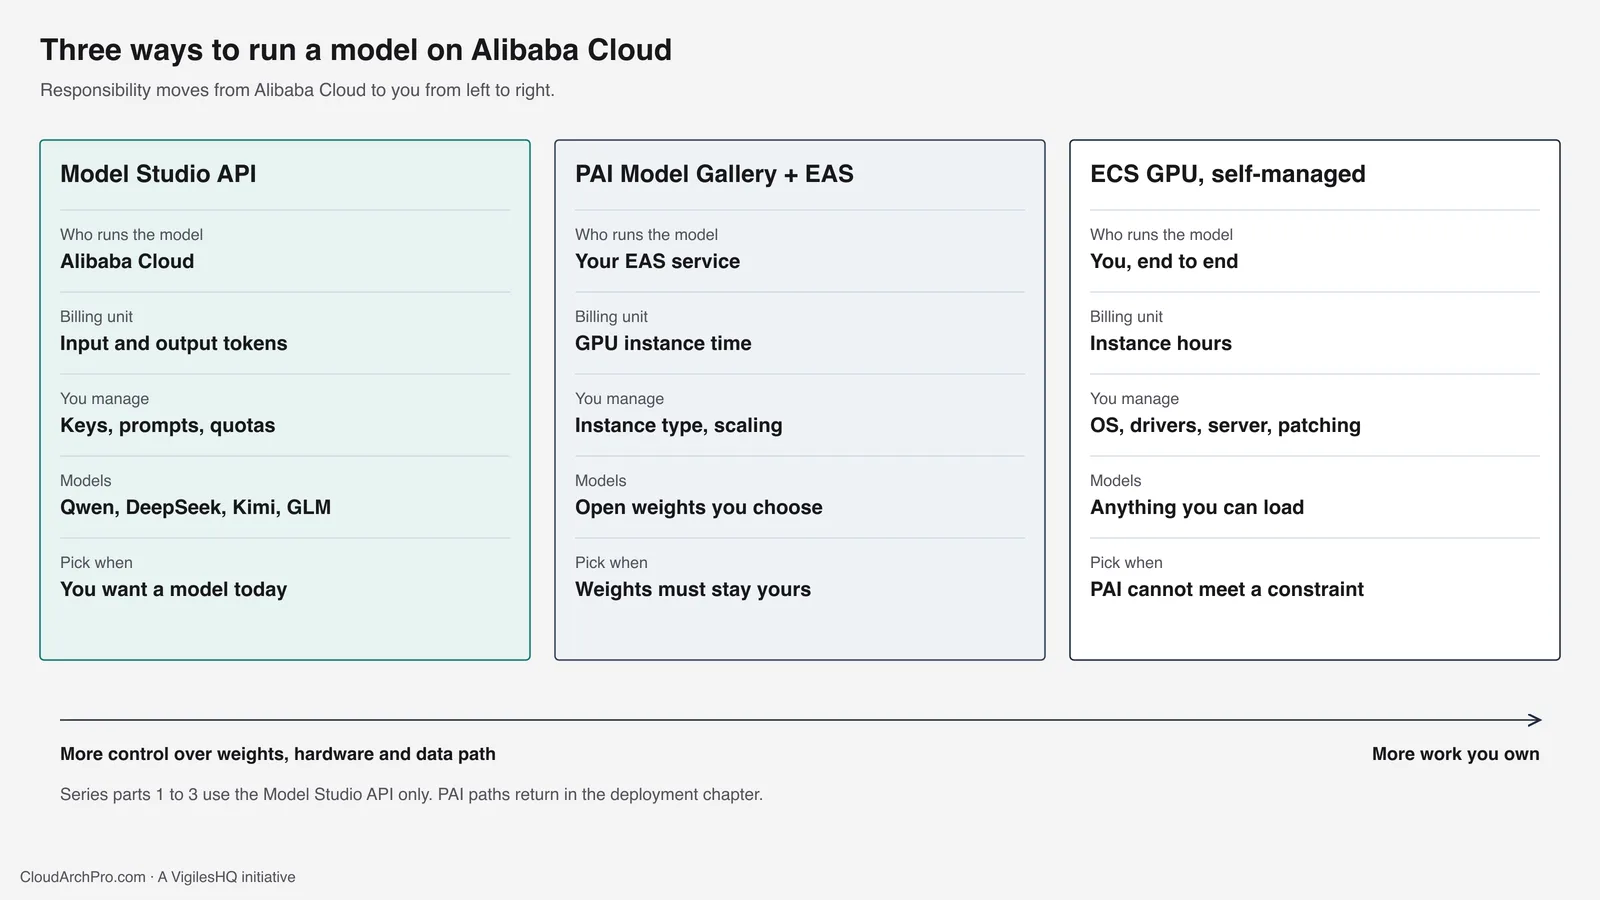This screenshot has height=900, width=1600.
Task: Click 'Qwen, DeepSeek, Kimi, GLM' models text
Action: [x=195, y=507]
